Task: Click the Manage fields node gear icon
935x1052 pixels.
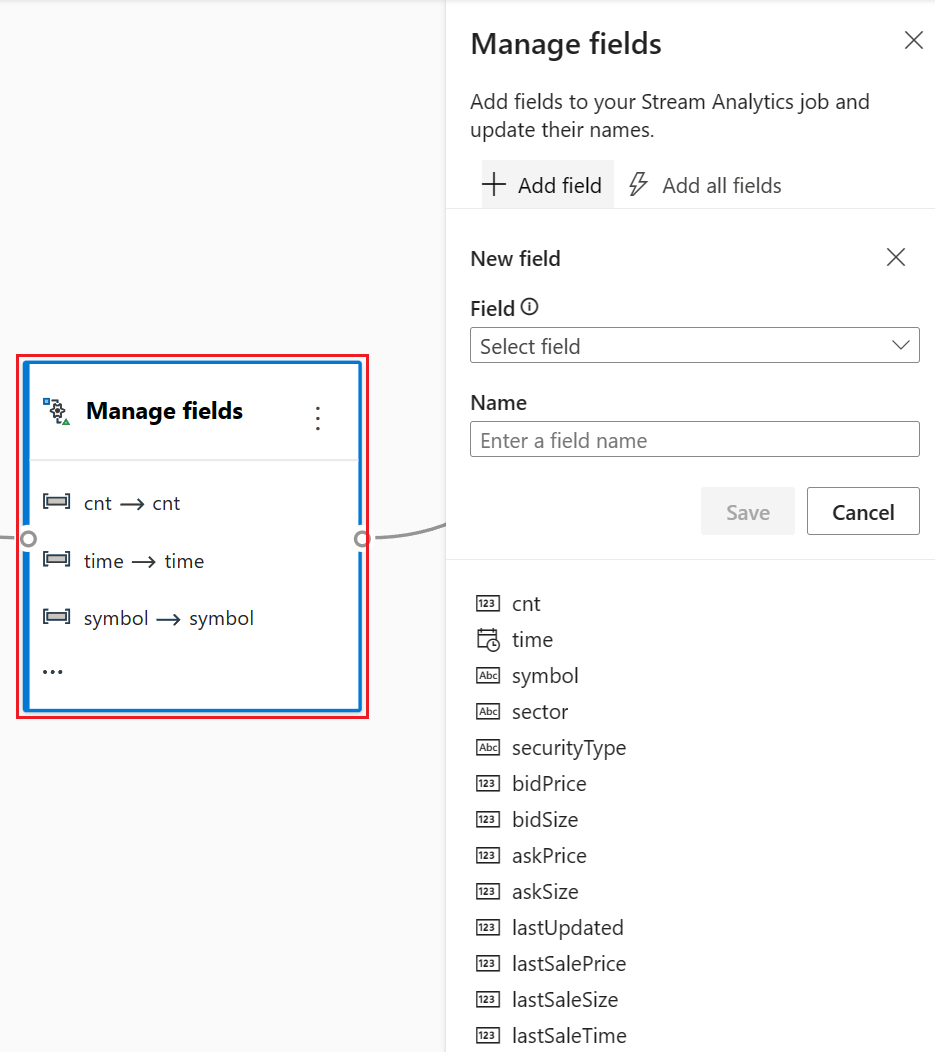Action: point(56,411)
